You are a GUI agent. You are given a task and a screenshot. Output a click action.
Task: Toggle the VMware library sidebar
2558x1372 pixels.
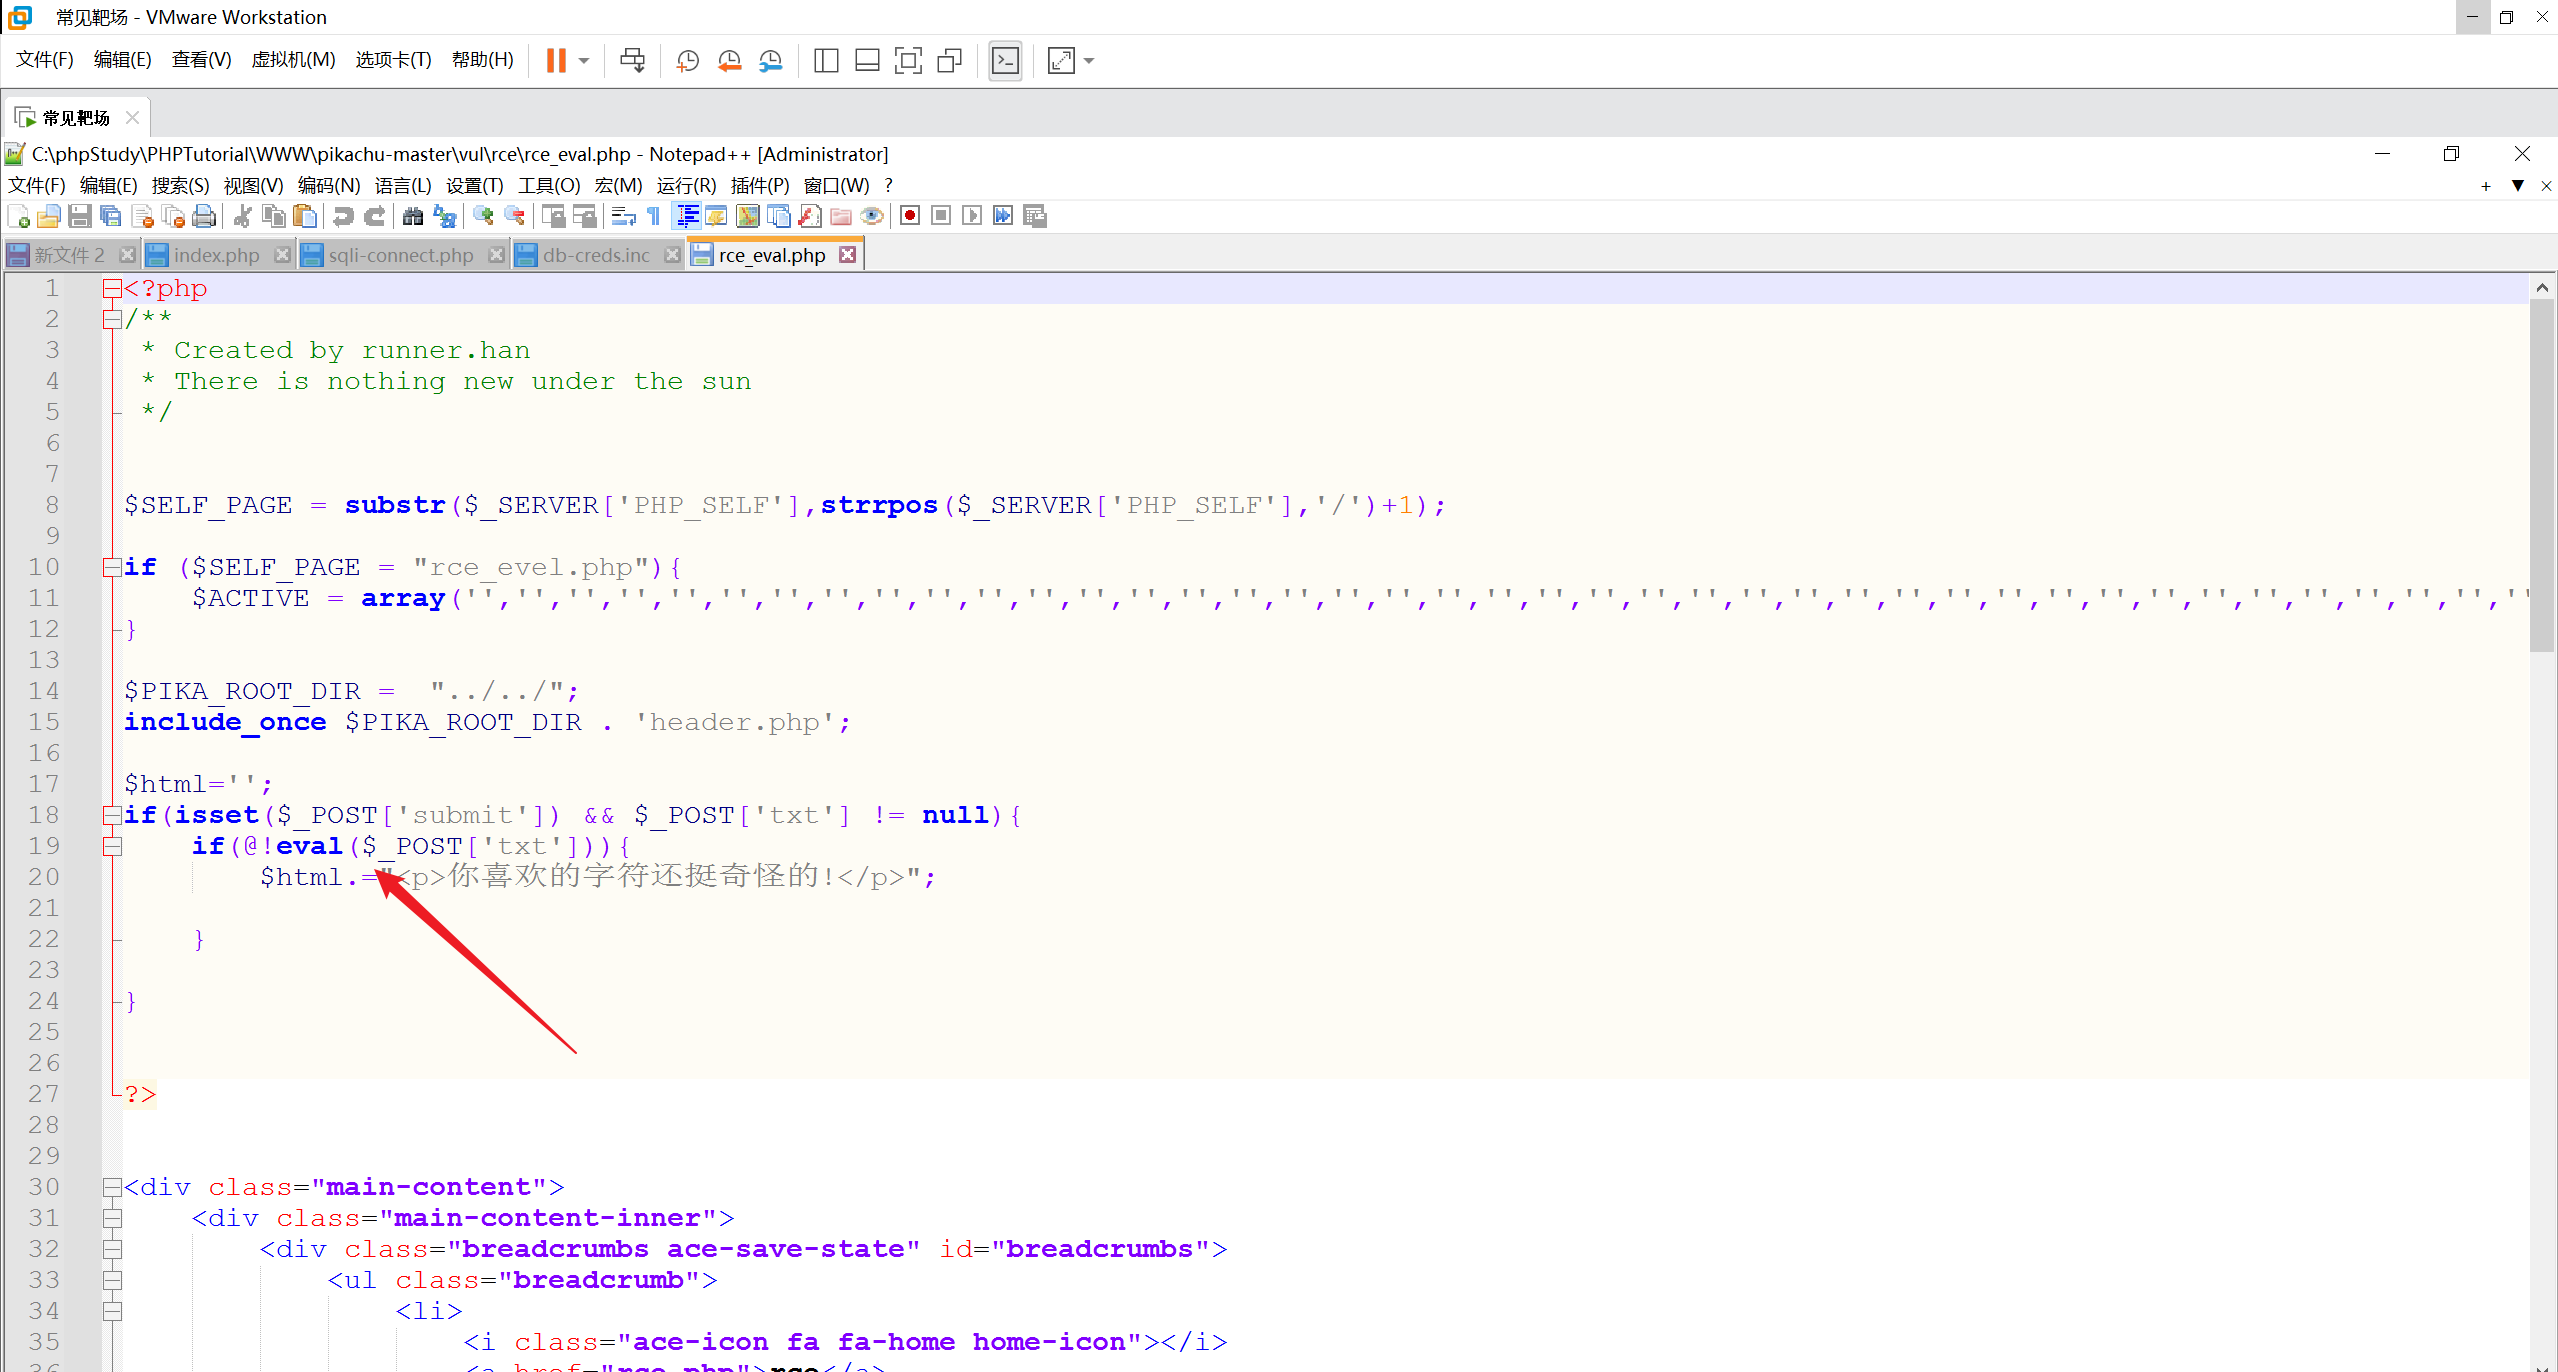coord(826,60)
